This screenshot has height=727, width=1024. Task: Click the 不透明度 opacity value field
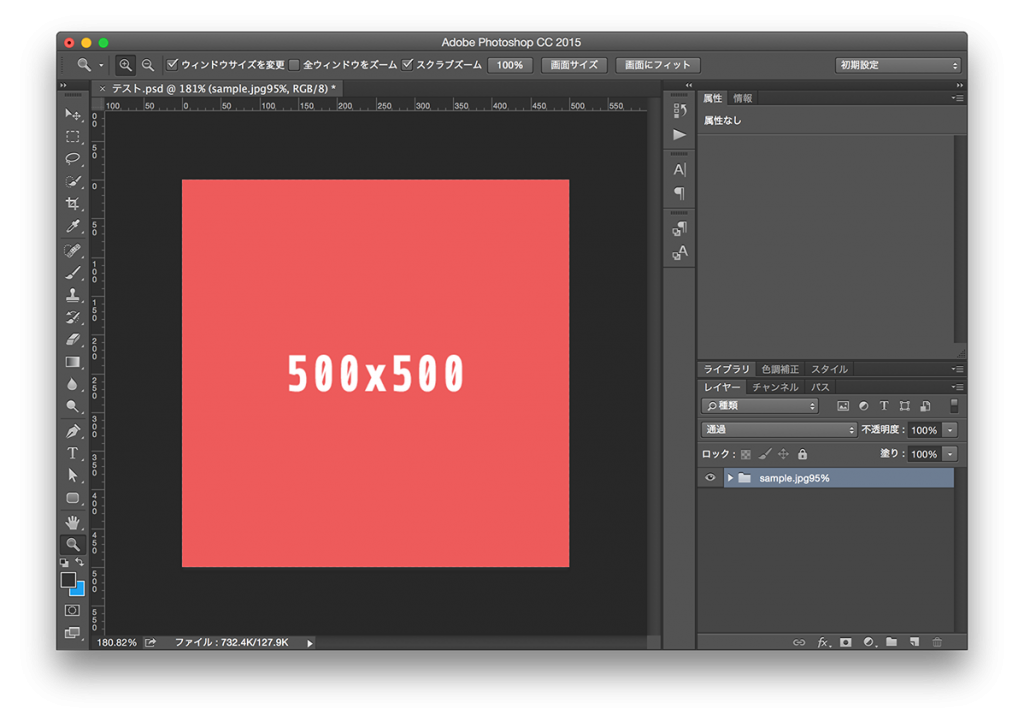(x=923, y=430)
